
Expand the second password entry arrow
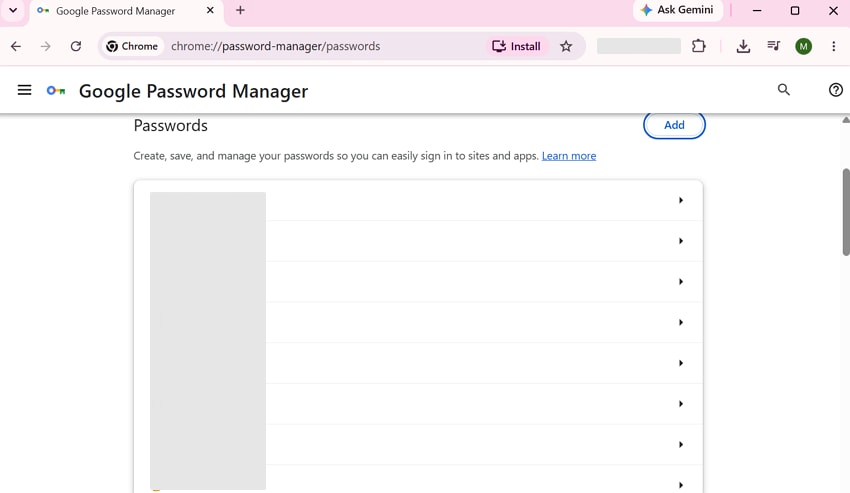(x=681, y=241)
